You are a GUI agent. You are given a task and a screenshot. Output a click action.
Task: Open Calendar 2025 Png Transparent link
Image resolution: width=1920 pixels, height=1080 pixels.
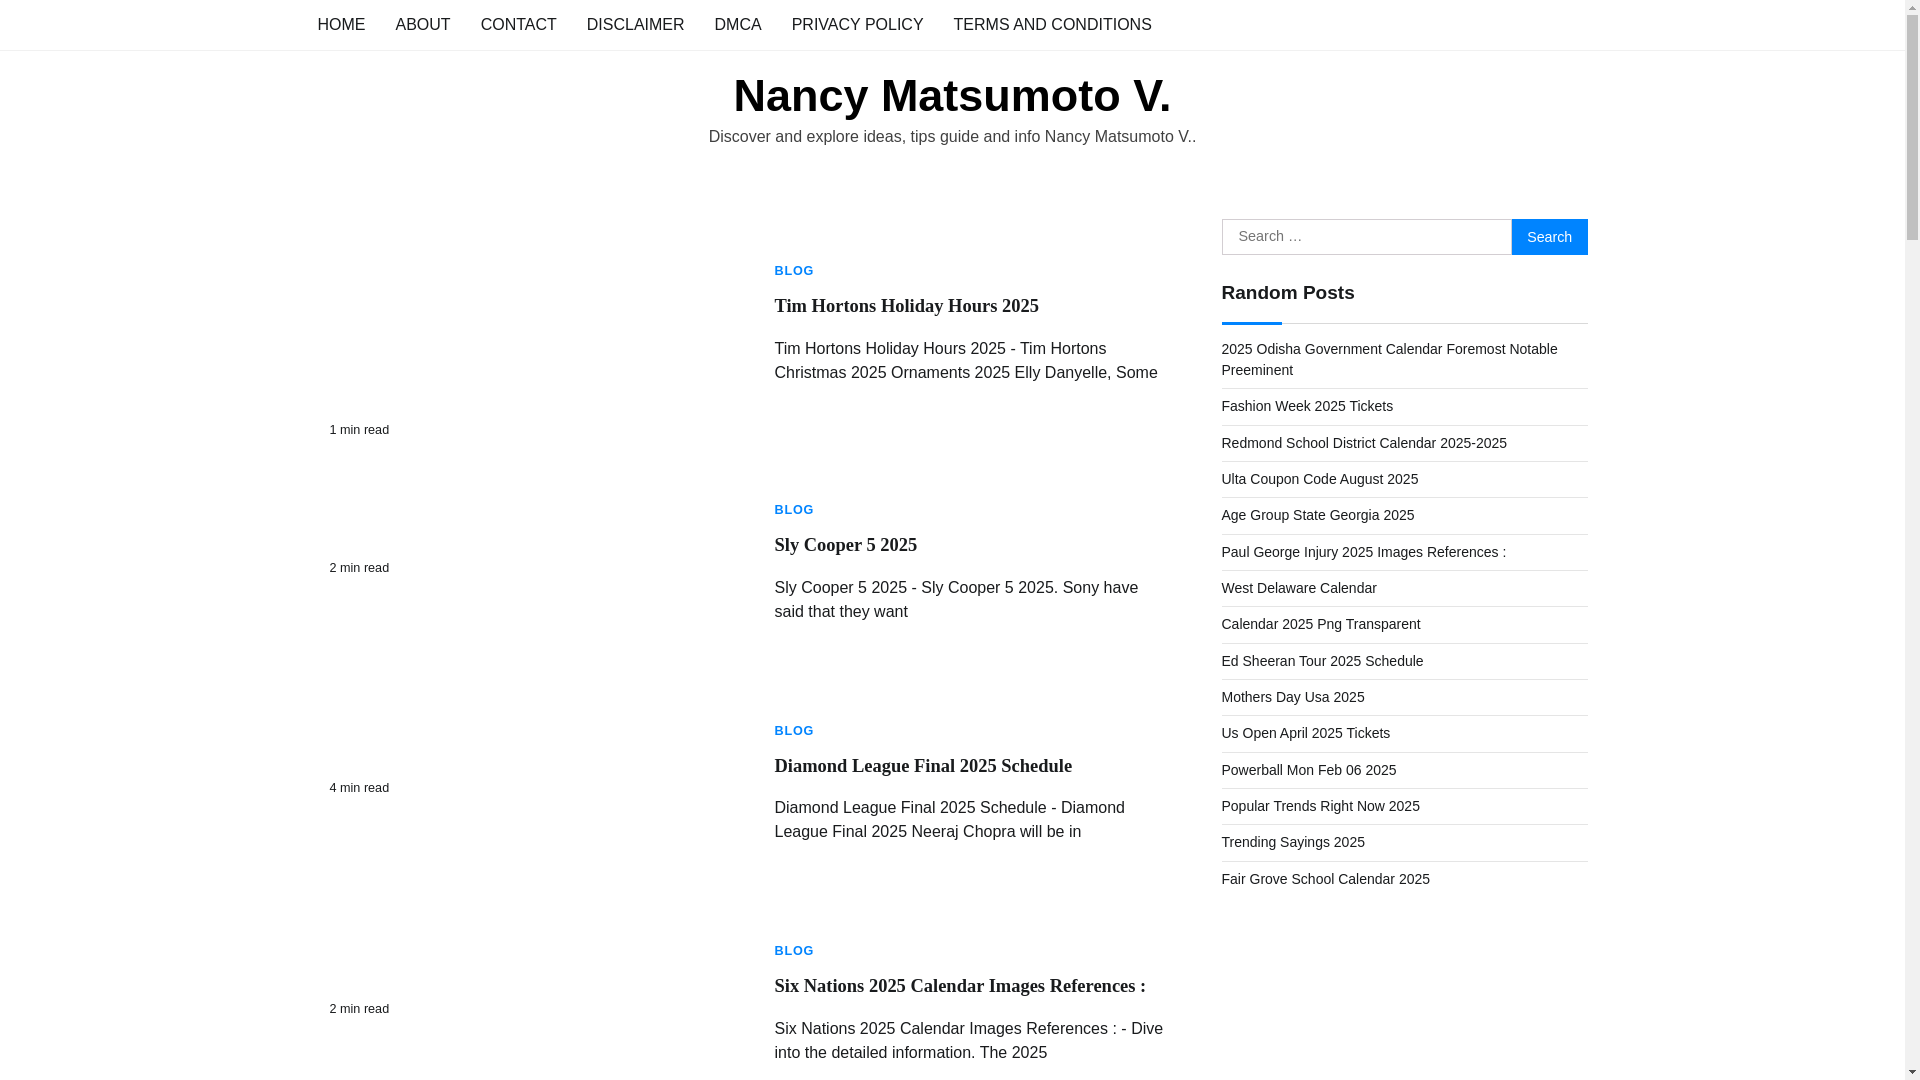1321,624
